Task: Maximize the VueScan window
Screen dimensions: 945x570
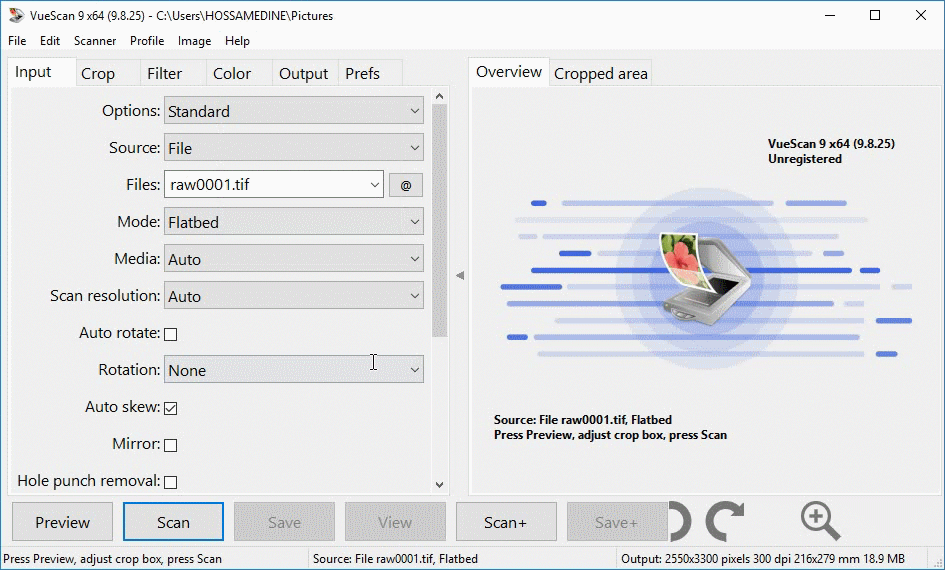Action: (x=875, y=16)
